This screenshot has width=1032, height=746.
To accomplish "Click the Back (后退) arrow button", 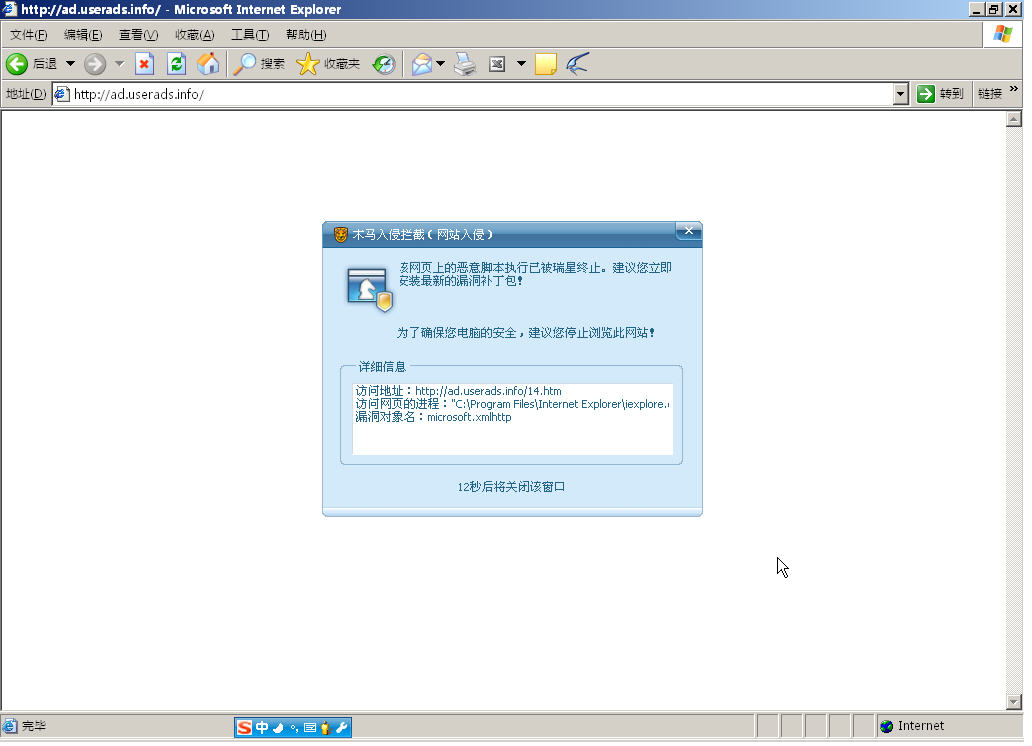I will pyautogui.click(x=17, y=64).
